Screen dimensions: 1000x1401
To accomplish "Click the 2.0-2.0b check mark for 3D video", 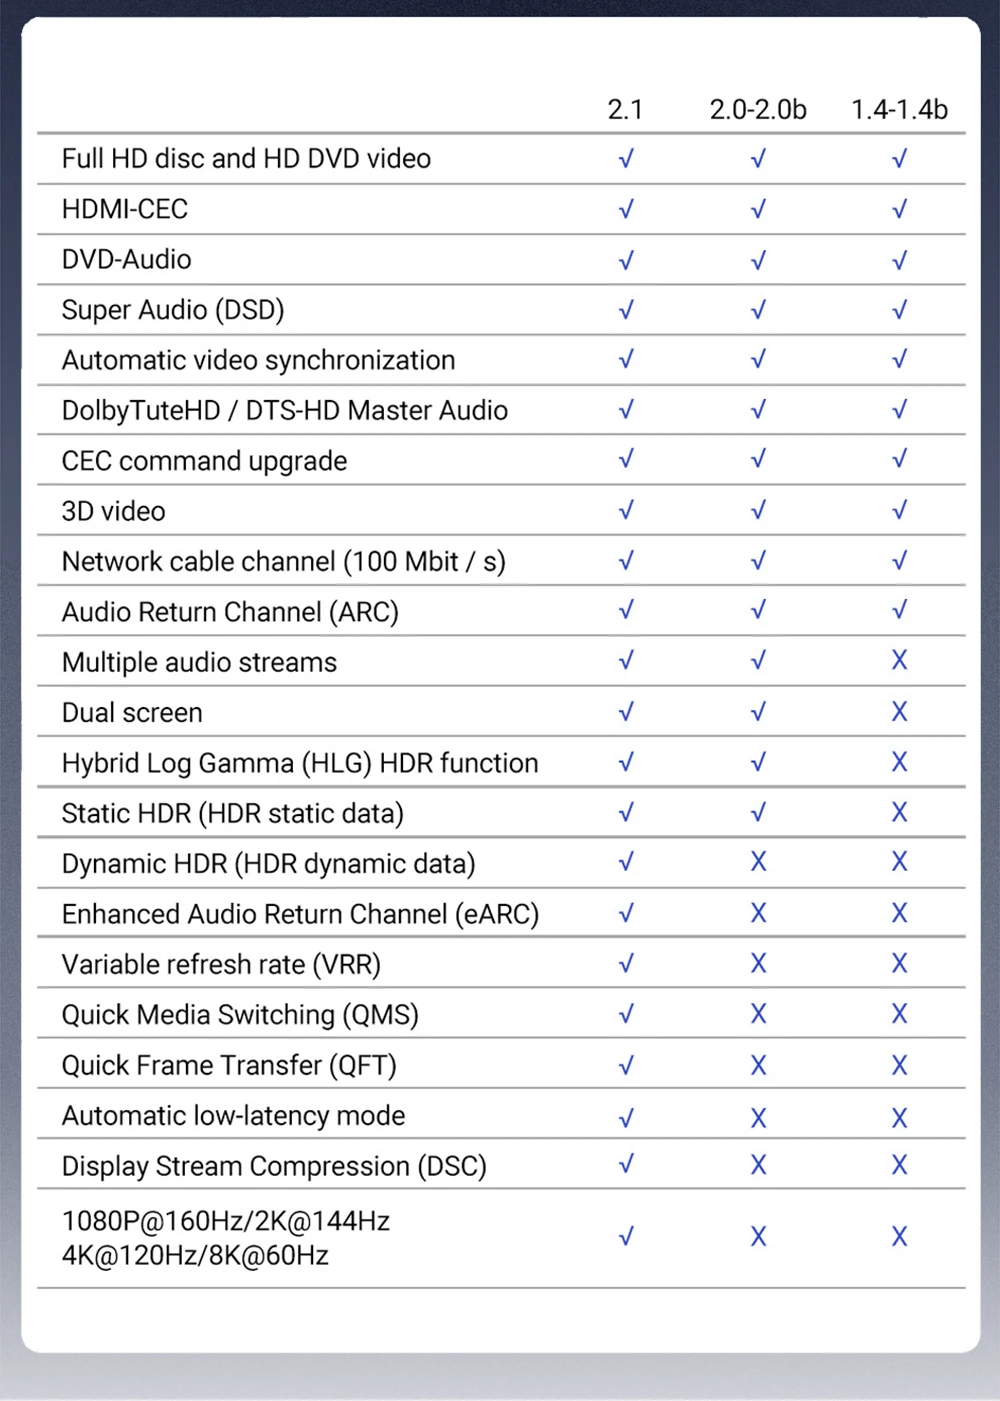I will click(758, 511).
